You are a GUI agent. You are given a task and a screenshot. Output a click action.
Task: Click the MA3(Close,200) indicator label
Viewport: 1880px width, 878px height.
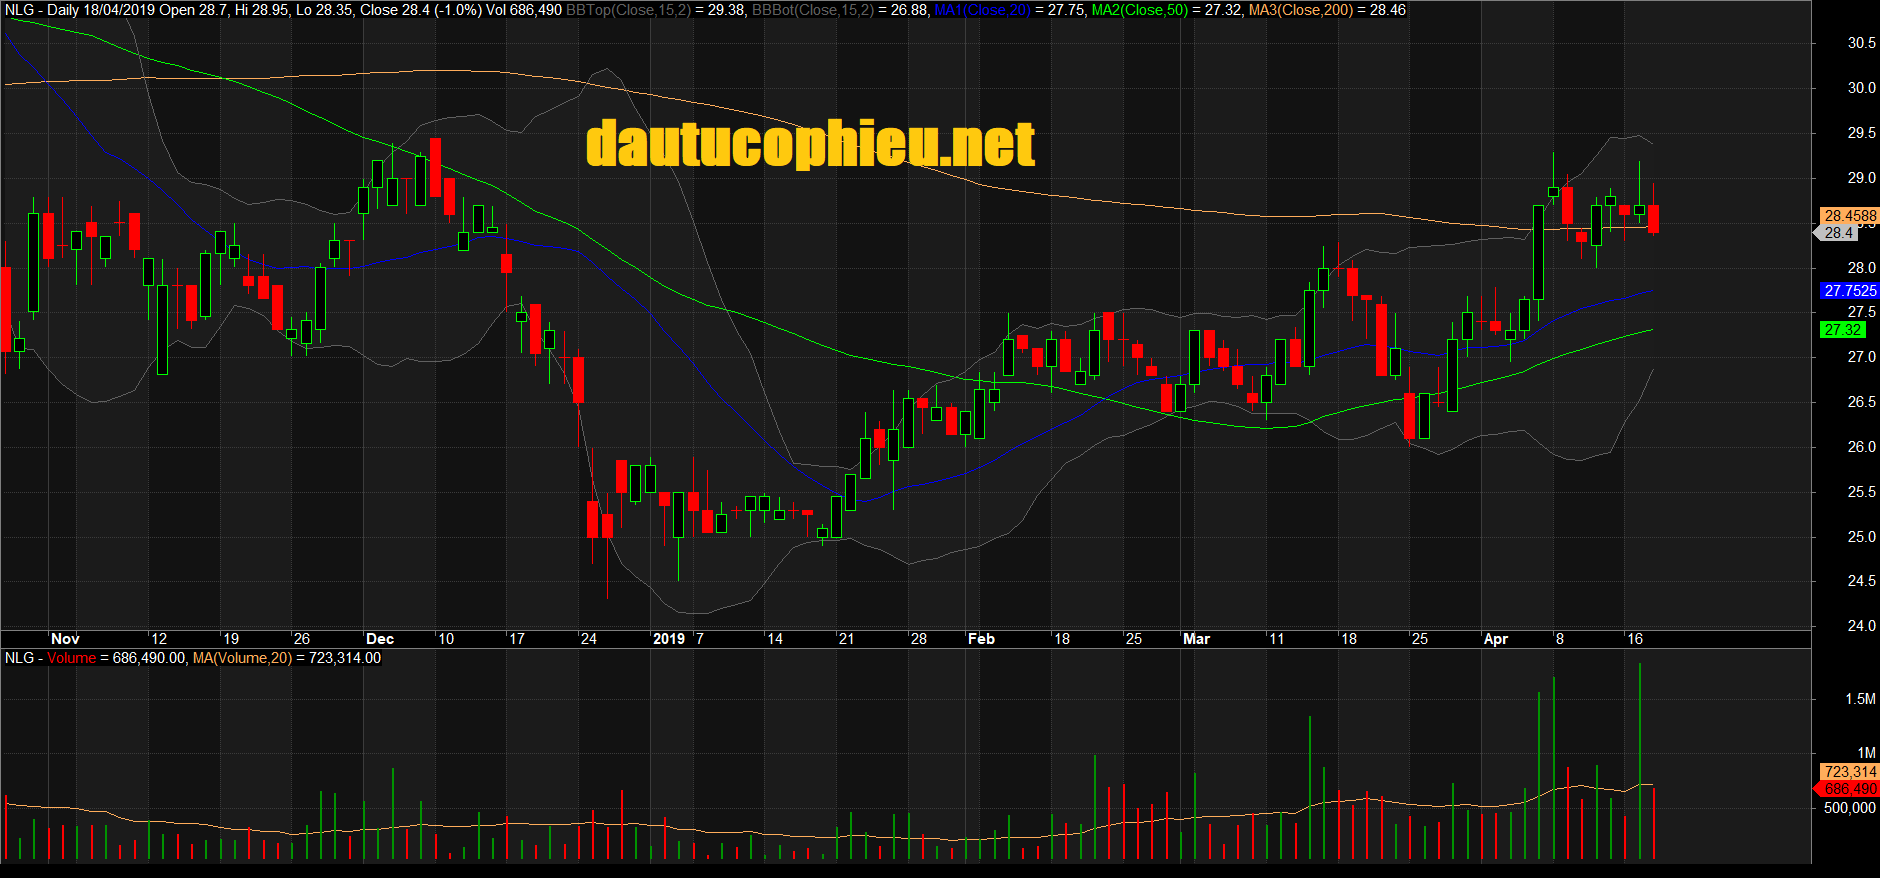click(1300, 10)
